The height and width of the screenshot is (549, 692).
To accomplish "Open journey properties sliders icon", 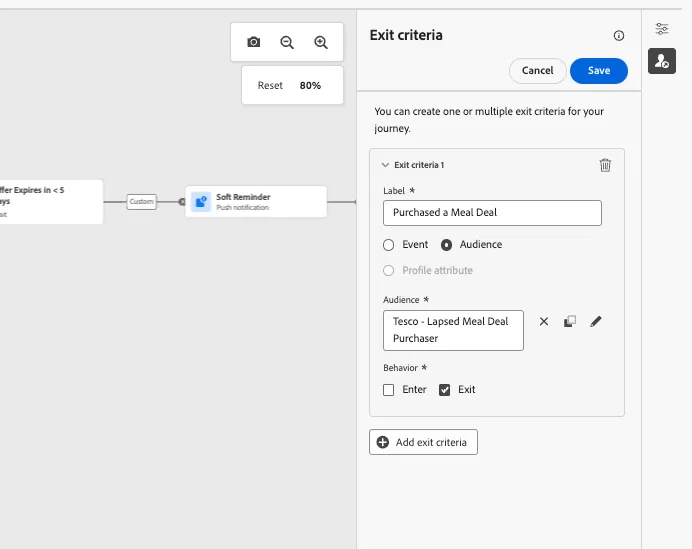I will pyautogui.click(x=662, y=29).
